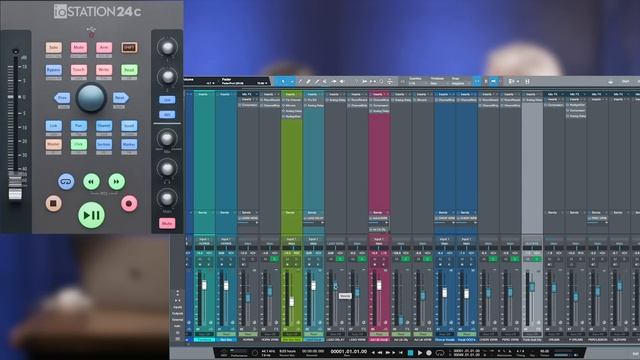
Task: Select the Listen speaker tool in toolbar
Action: click(342, 82)
